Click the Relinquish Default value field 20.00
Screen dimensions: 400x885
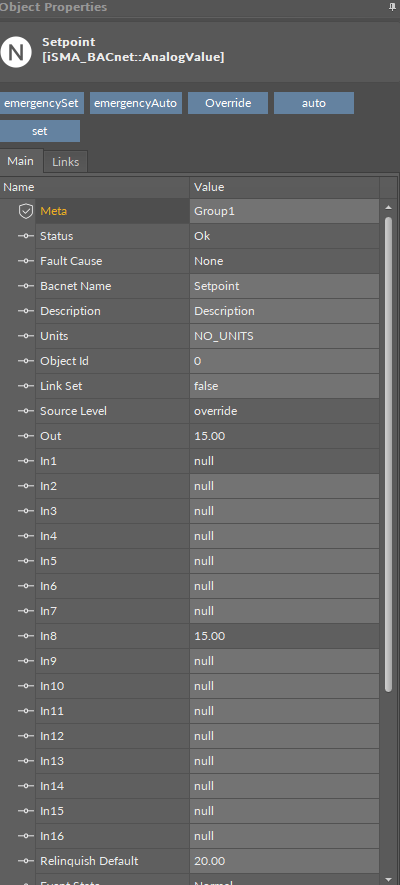tap(284, 861)
